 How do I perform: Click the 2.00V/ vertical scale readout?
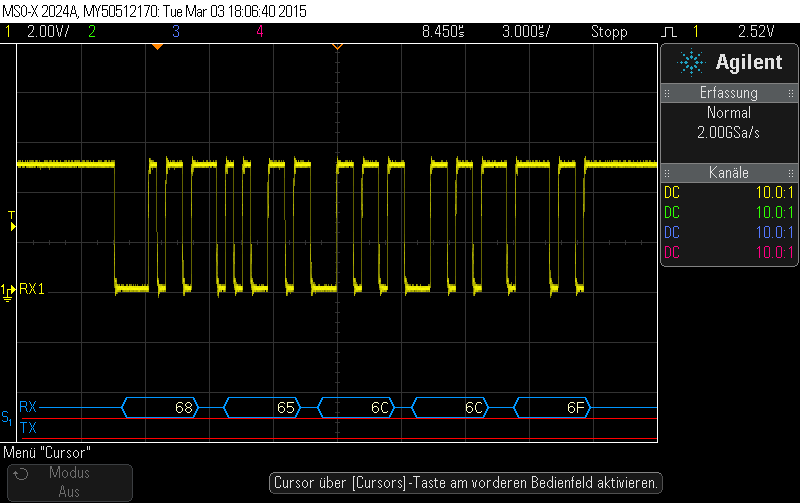(x=47, y=32)
